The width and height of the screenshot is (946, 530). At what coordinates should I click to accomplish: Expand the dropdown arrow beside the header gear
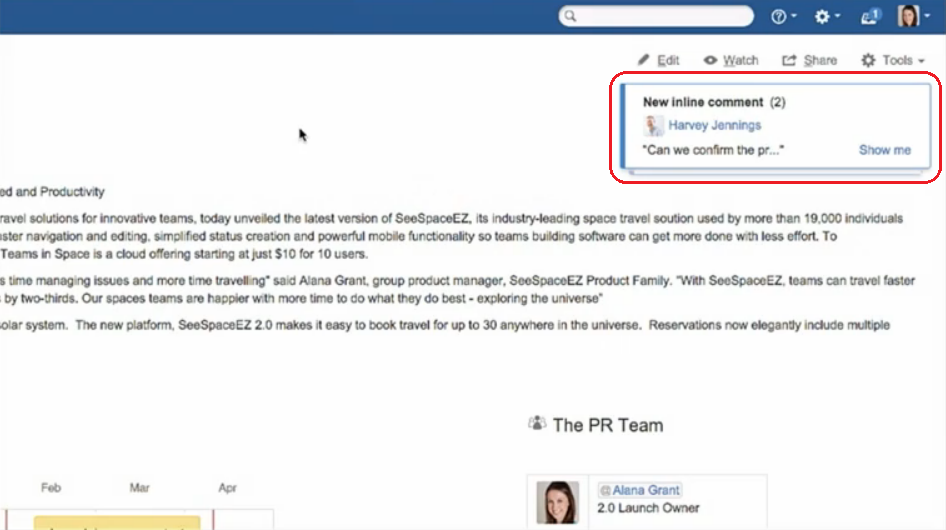pyautogui.click(x=837, y=18)
